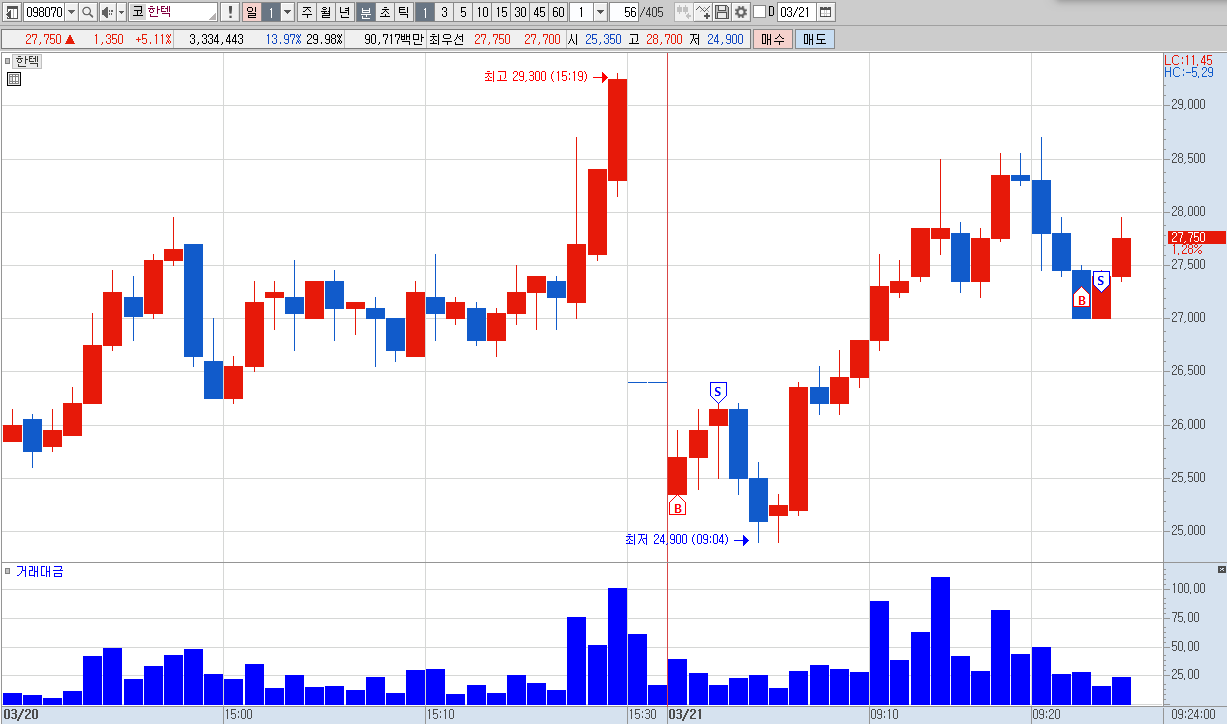Select the 10-minute interval
Viewport: 1227px width, 724px height.
[x=482, y=12]
